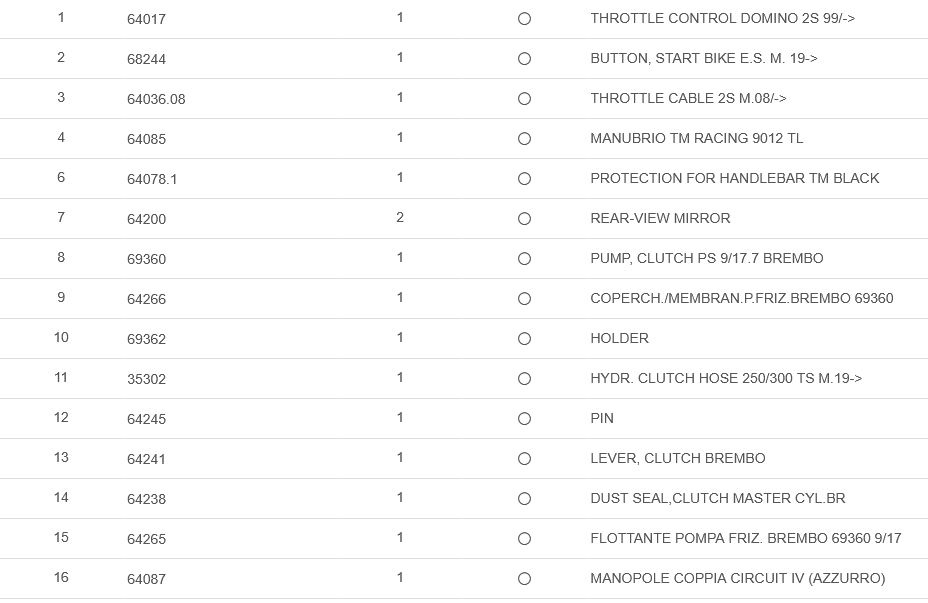Screen dimensions: 928x603
Task: Click COPERCH./MEMBRAN.P.FRIZ.BREMBO description
Action: pos(741,298)
